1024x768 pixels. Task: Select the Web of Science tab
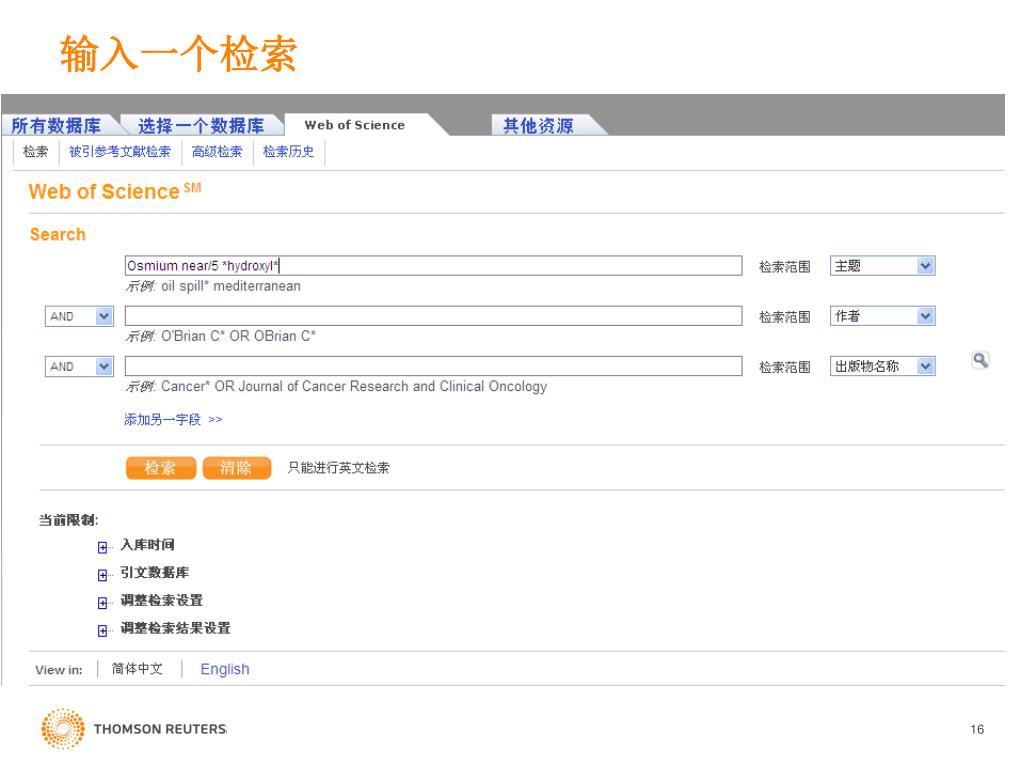click(x=355, y=125)
